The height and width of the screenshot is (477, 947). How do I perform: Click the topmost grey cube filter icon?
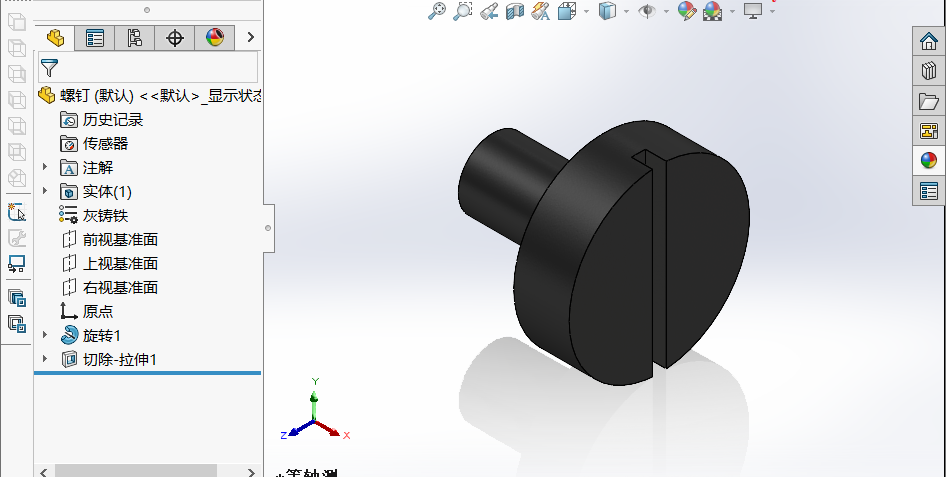click(16, 22)
